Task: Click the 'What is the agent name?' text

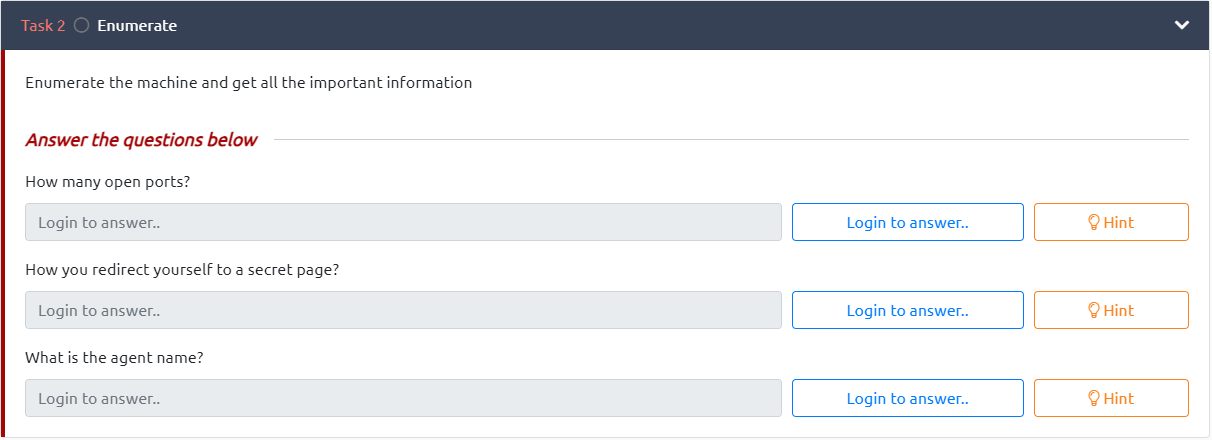Action: click(115, 358)
